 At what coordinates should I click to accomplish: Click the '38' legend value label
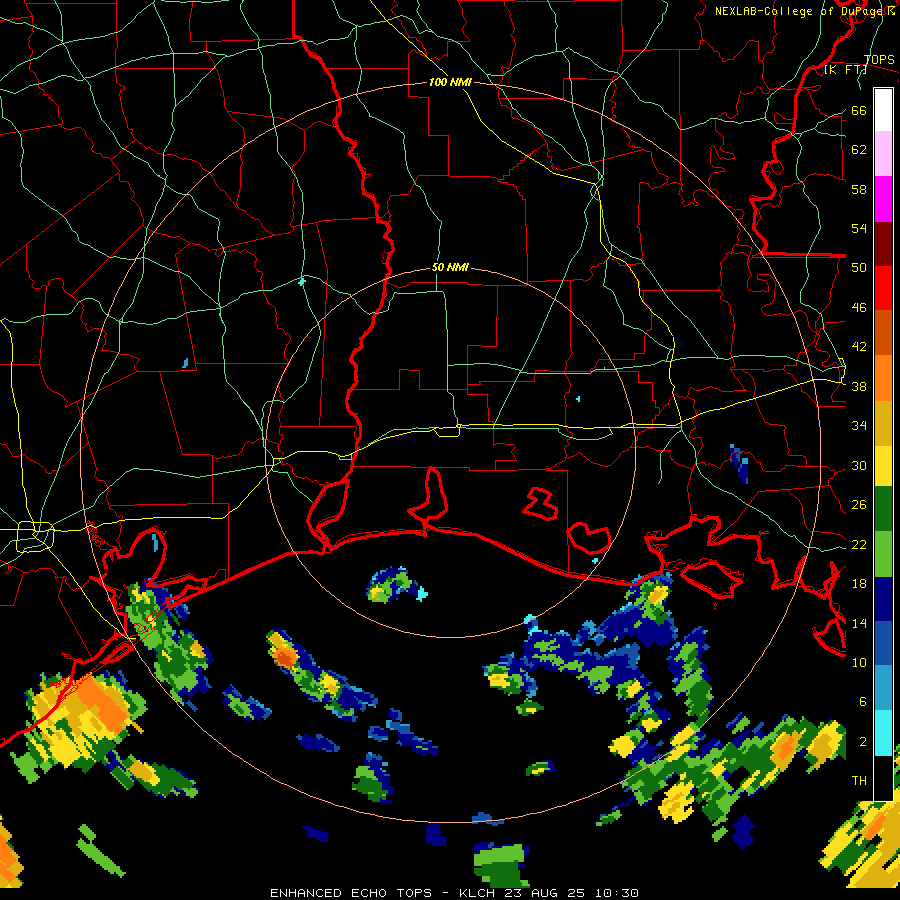[859, 386]
